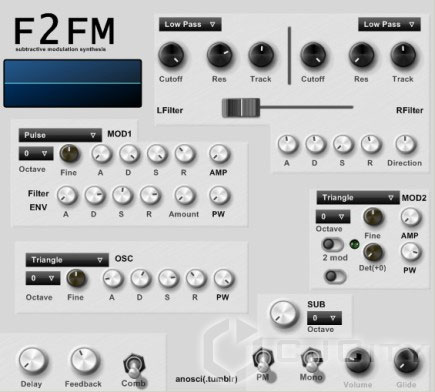The width and height of the screenshot is (435, 392).
Task: Click the OSC envelope R knob
Action: pos(196,279)
